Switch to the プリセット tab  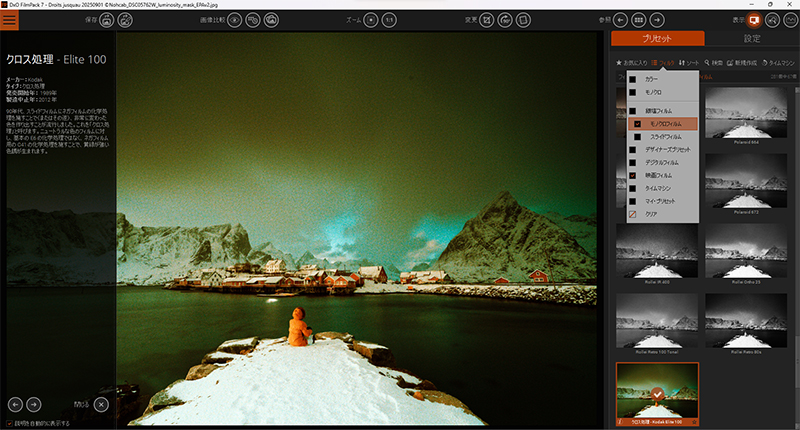pos(658,38)
